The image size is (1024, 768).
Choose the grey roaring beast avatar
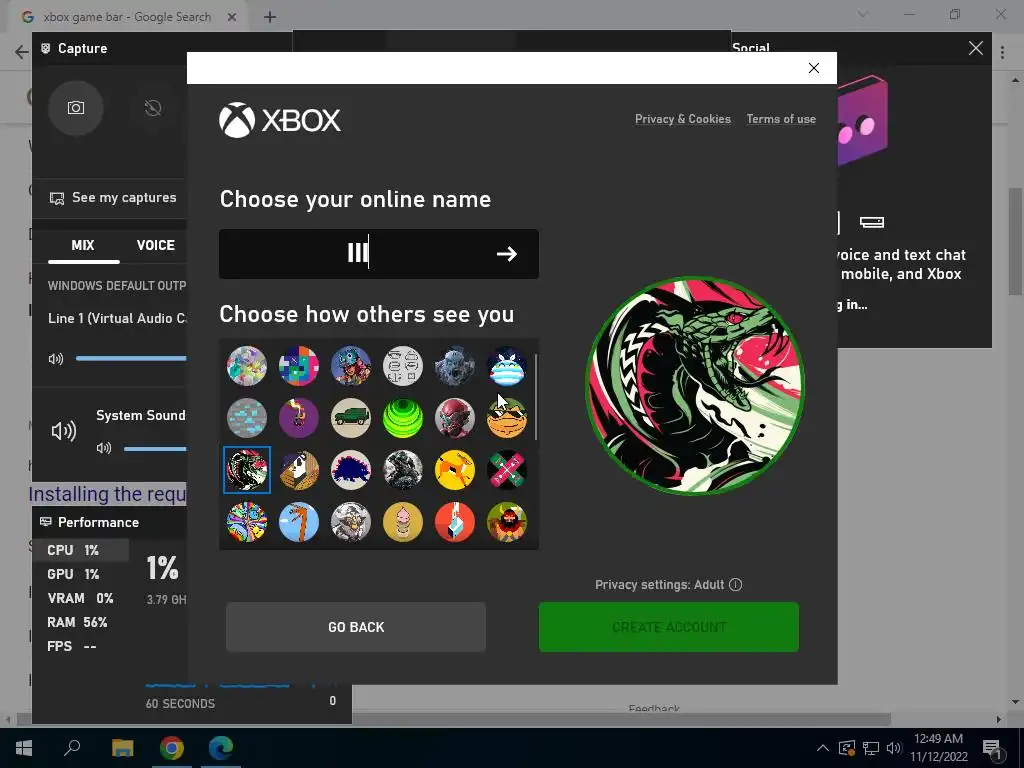(x=455, y=366)
